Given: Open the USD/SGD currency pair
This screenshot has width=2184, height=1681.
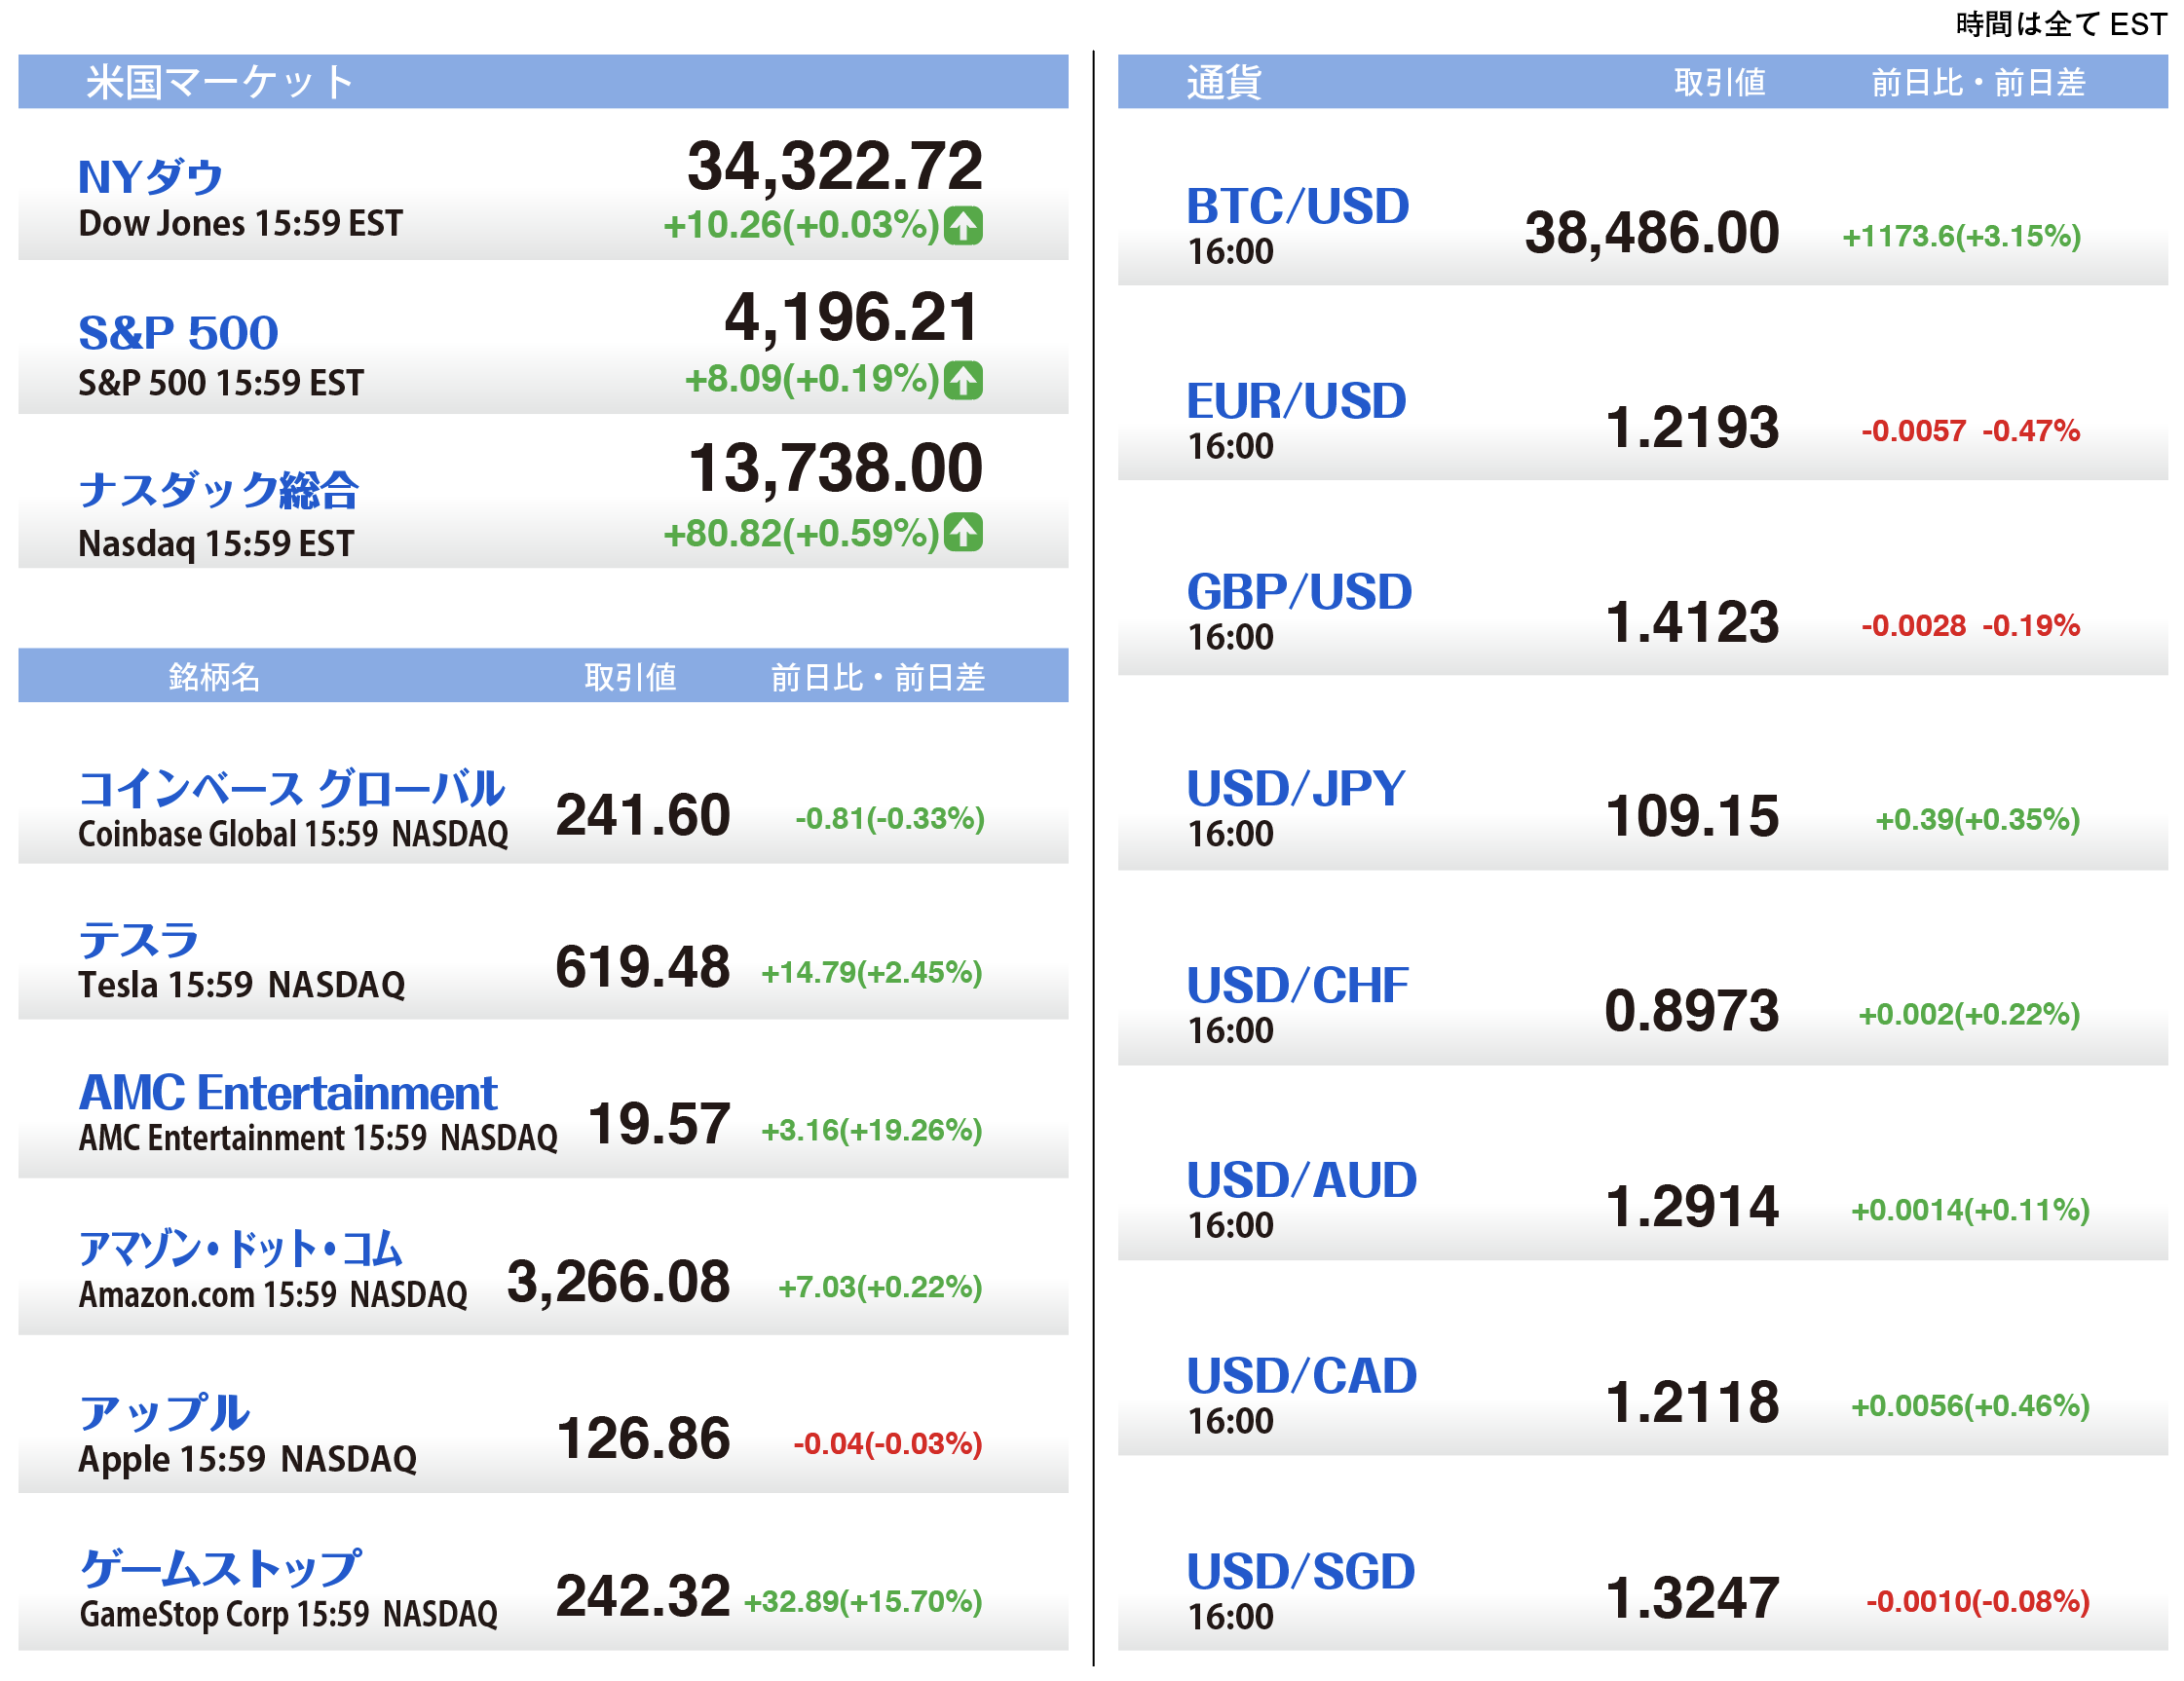Looking at the screenshot, I should [1300, 1572].
